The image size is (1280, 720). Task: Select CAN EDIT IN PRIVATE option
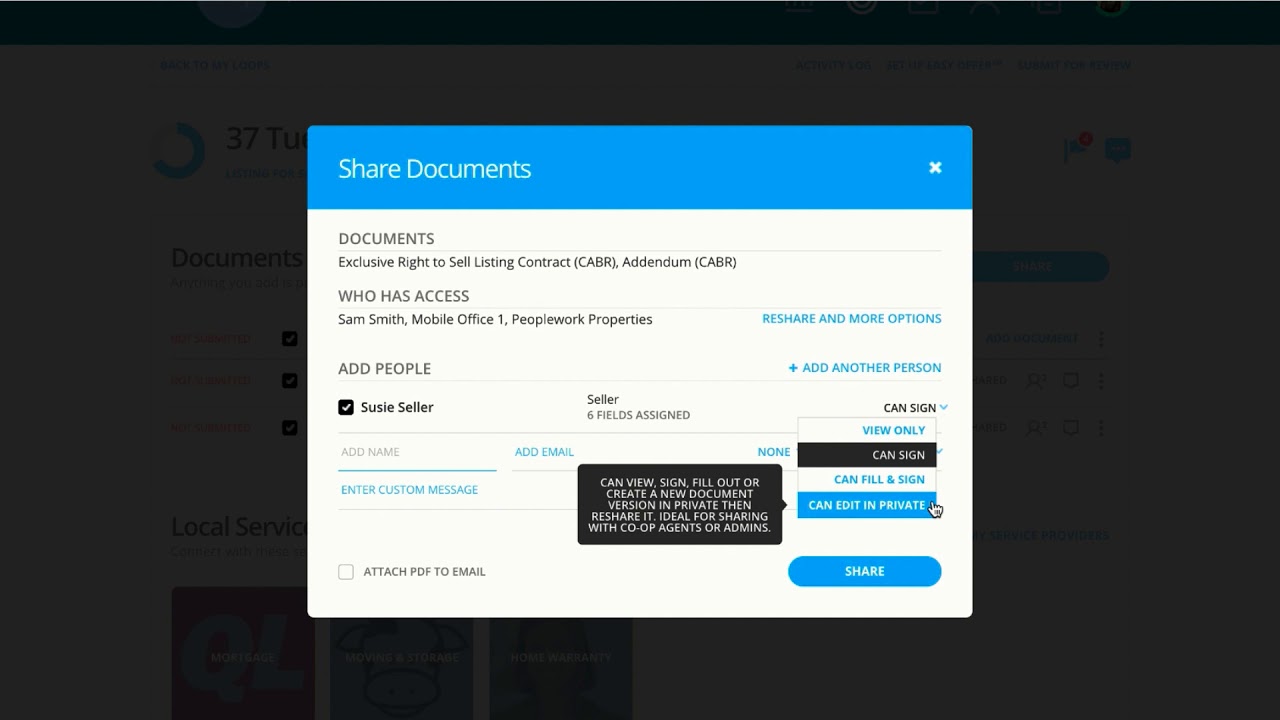[867, 505]
